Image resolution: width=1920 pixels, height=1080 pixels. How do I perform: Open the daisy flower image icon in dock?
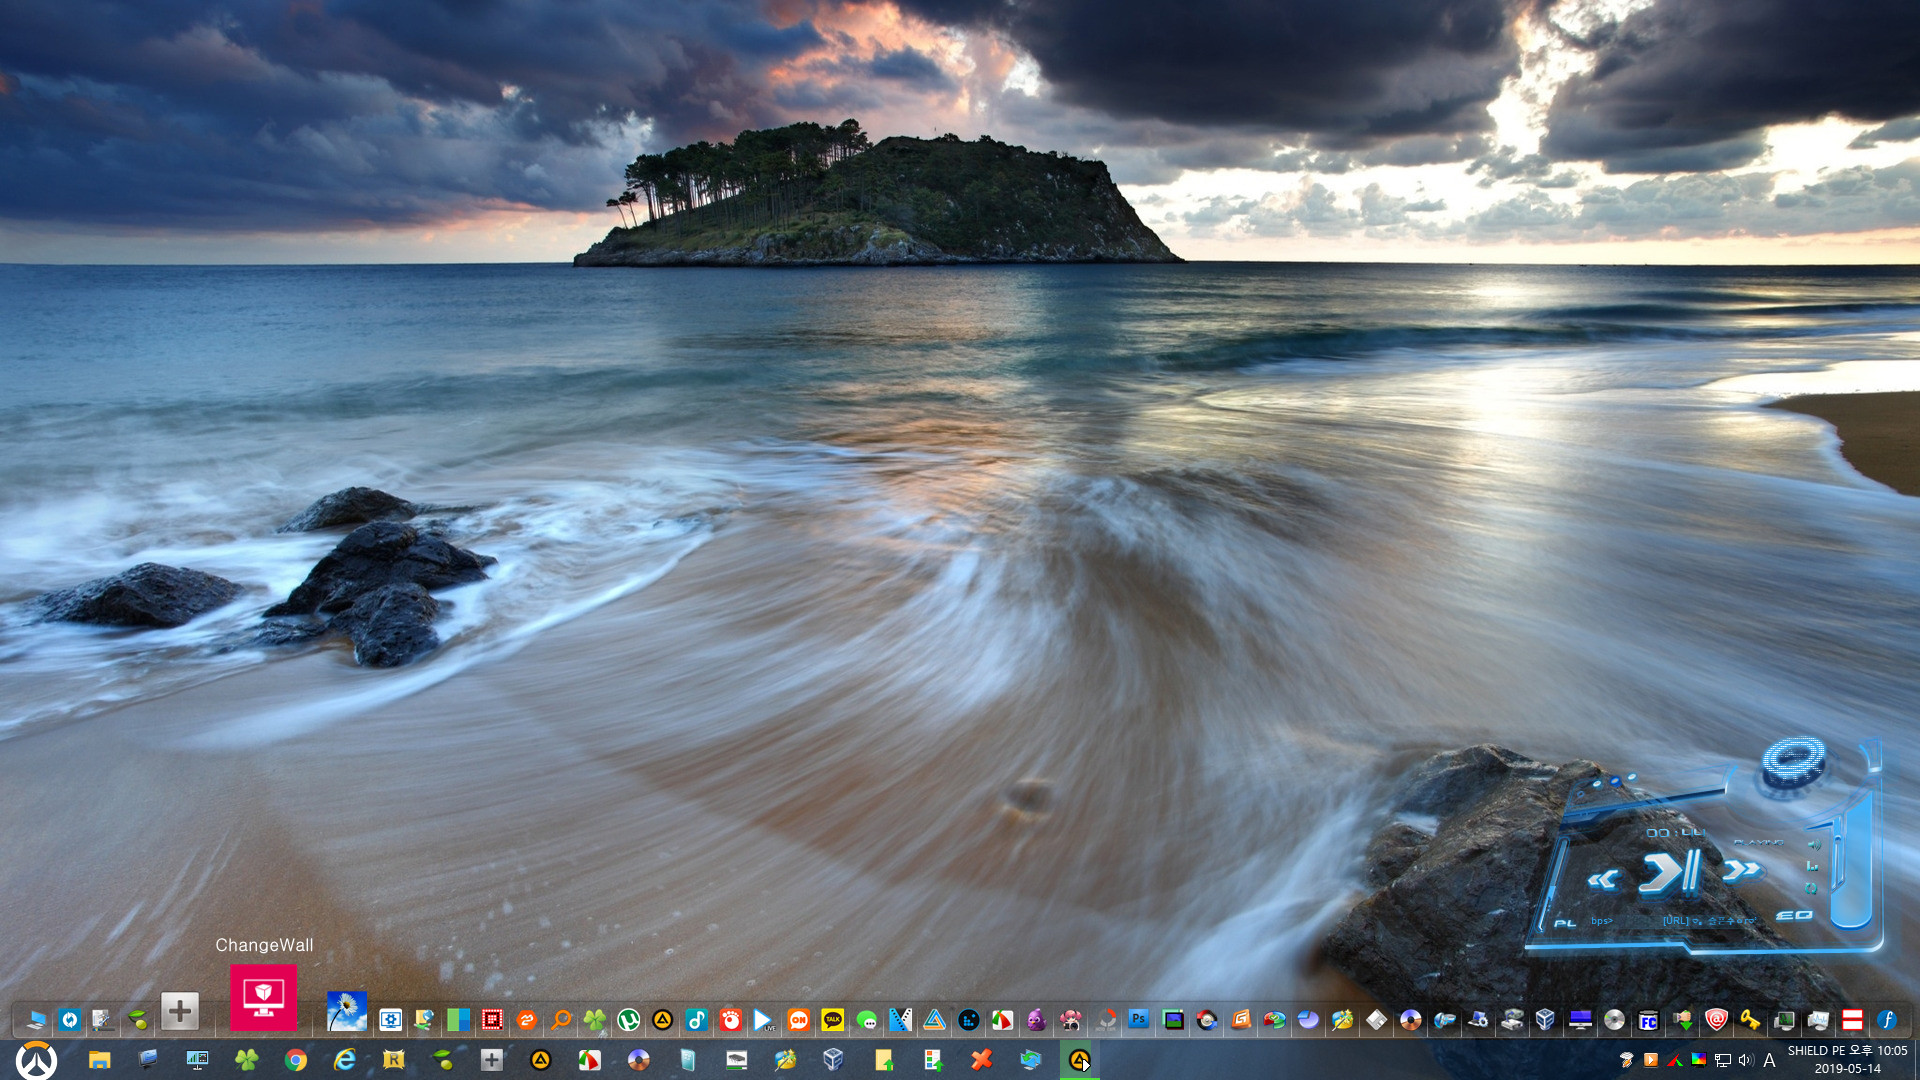click(346, 1011)
